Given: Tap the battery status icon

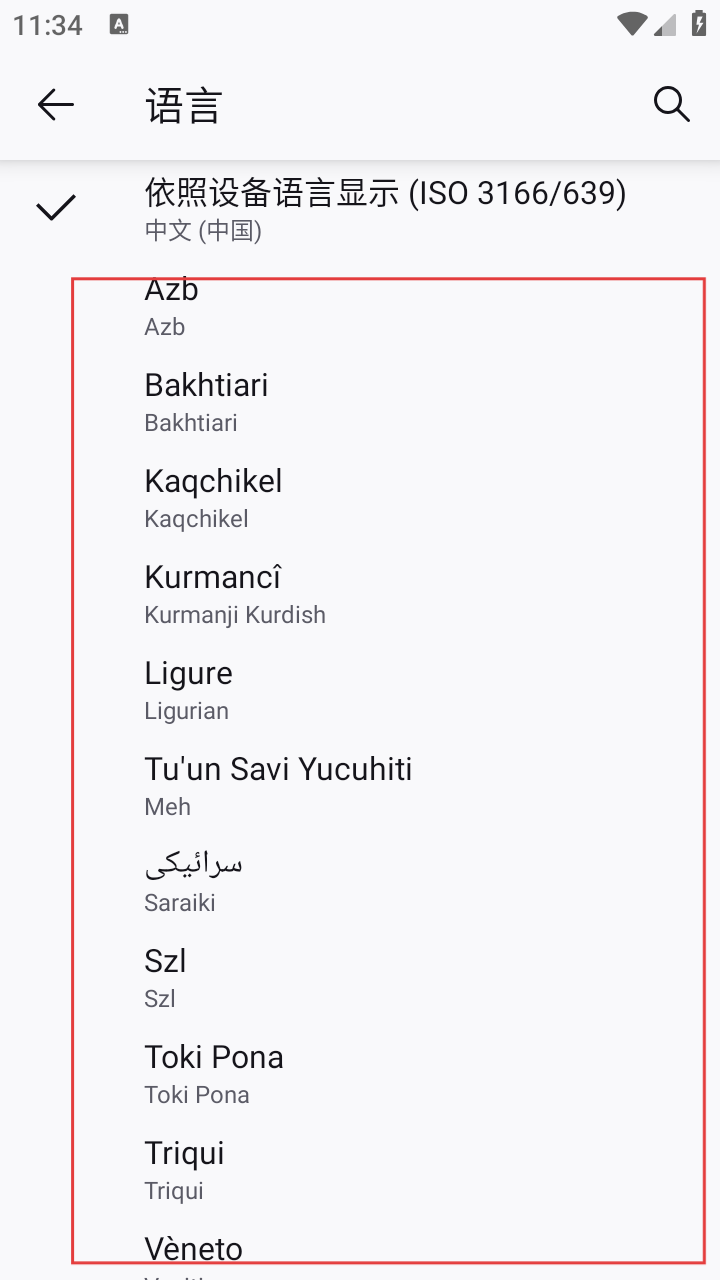Looking at the screenshot, I should pyautogui.click(x=699, y=25).
